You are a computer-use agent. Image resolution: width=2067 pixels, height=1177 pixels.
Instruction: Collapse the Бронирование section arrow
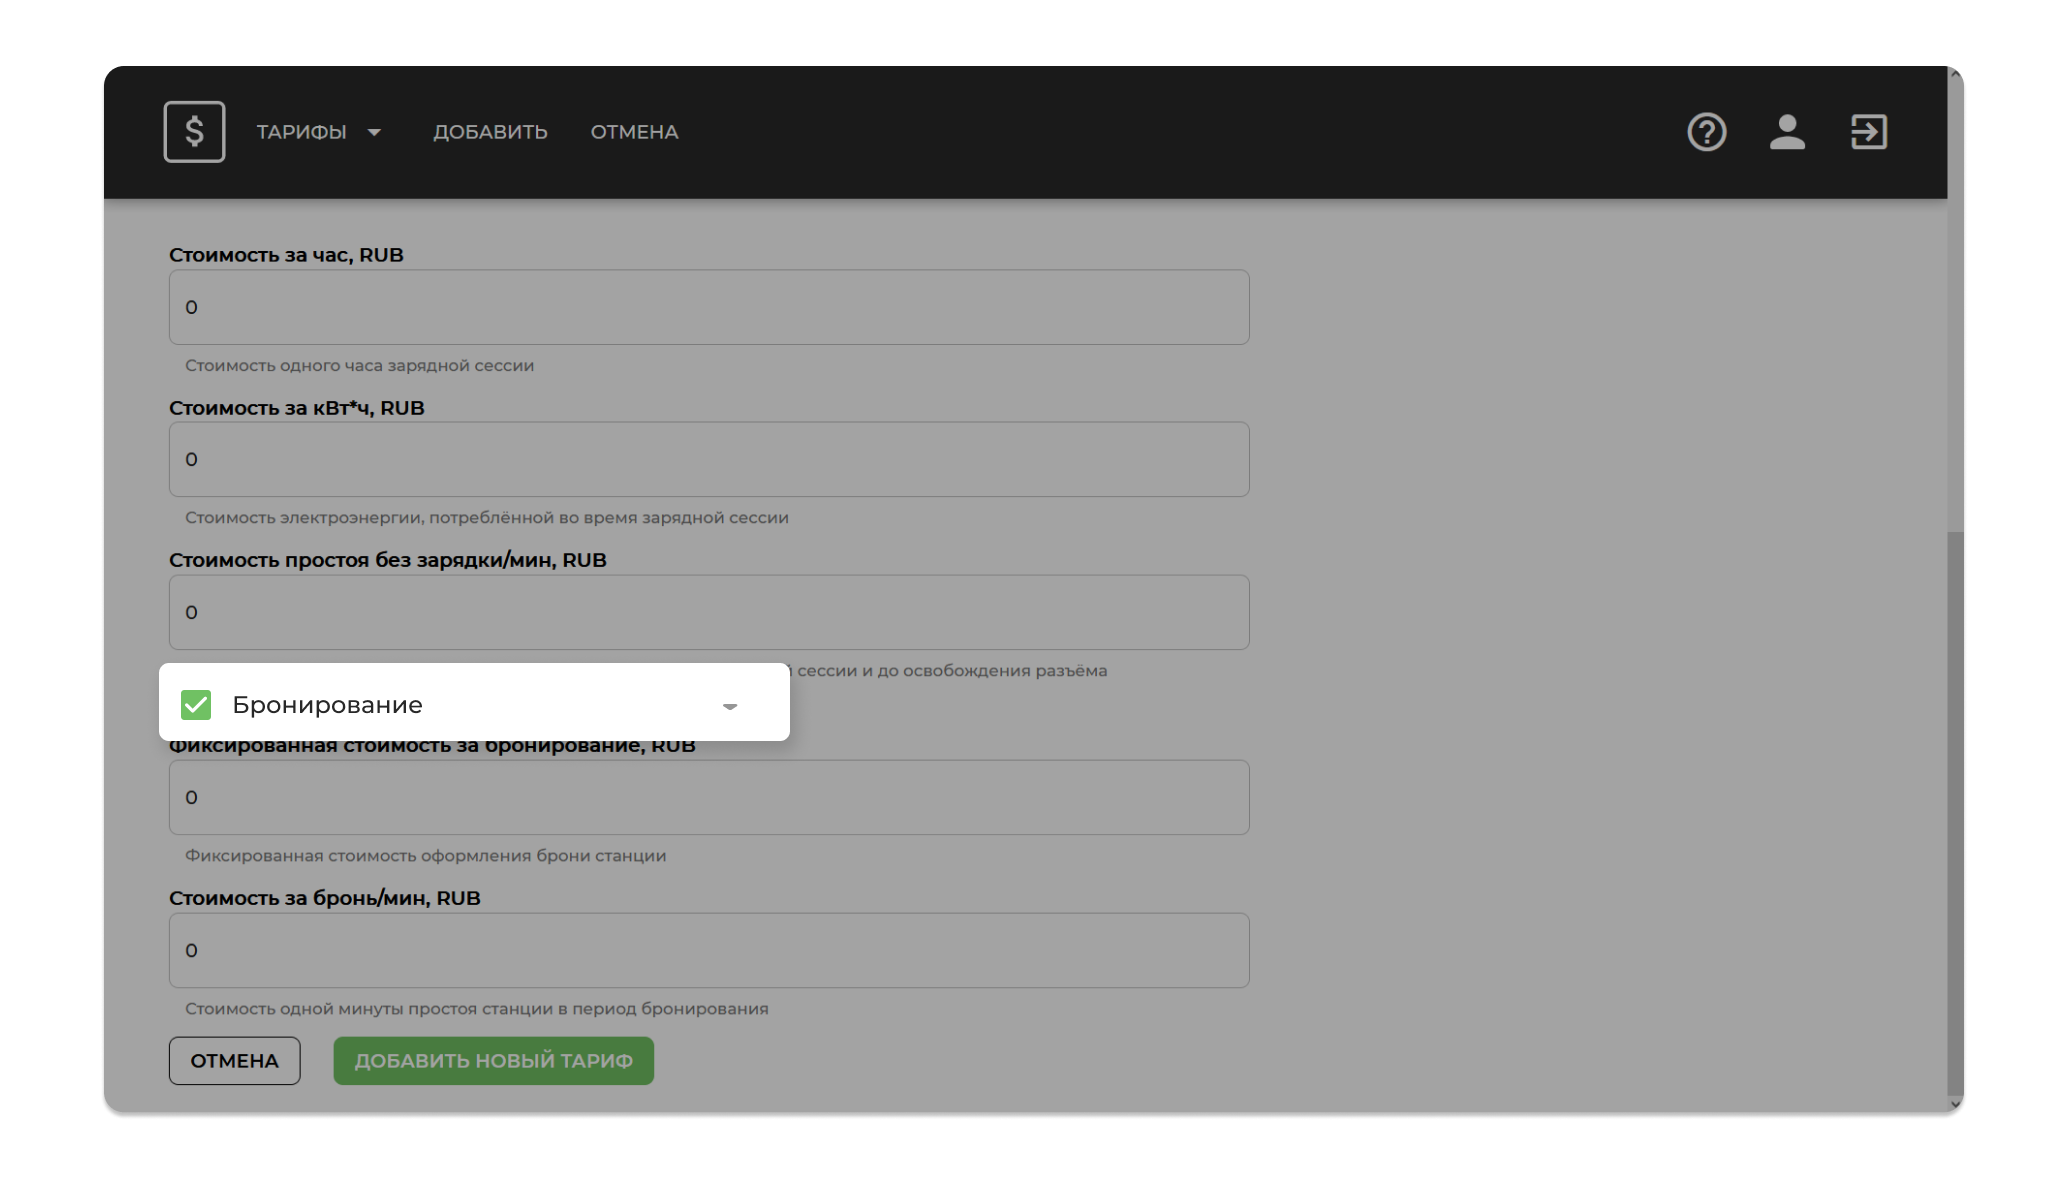[x=730, y=706]
